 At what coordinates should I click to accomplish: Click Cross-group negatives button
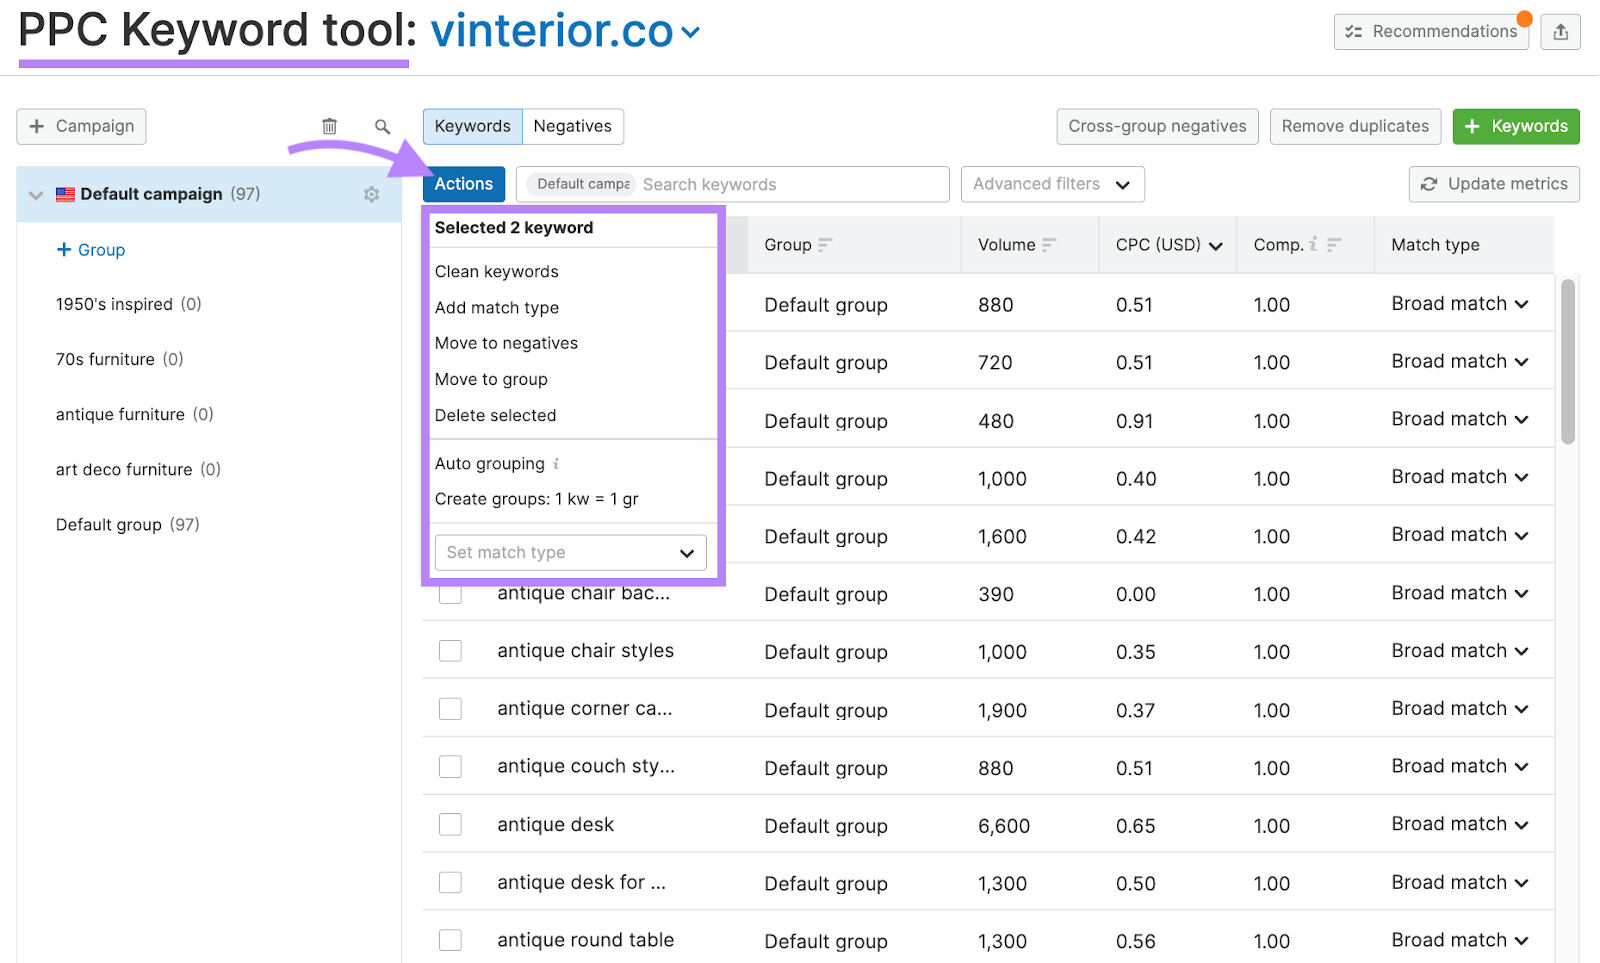pos(1157,126)
